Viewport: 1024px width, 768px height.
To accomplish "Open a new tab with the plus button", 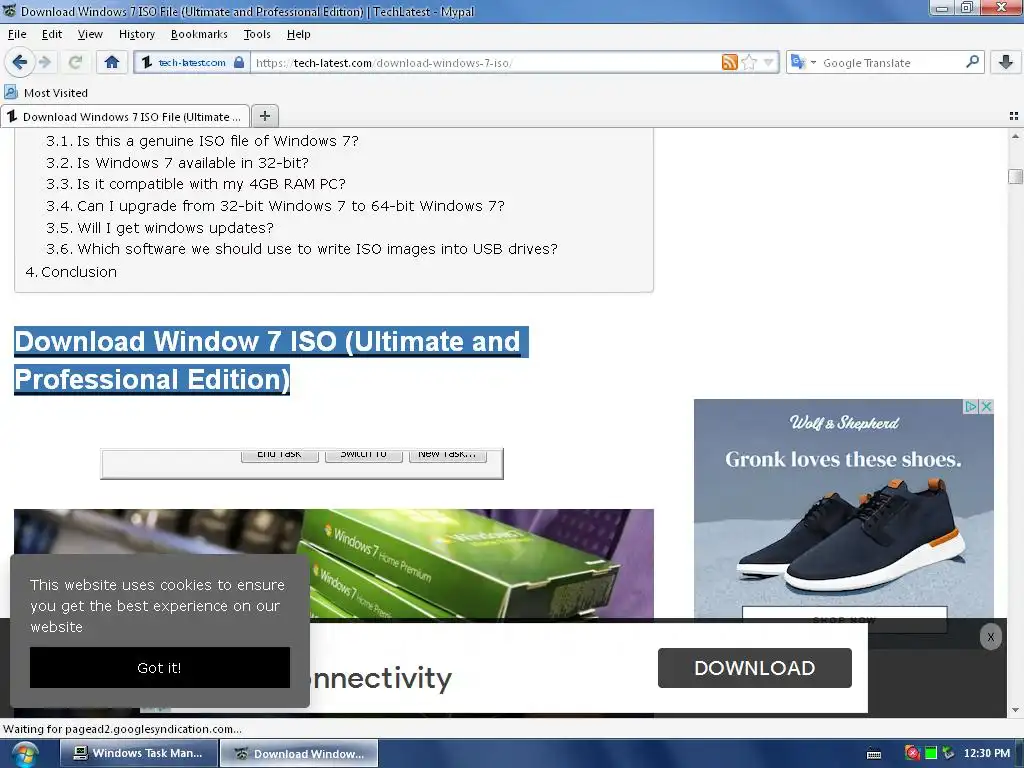I will coord(264,116).
